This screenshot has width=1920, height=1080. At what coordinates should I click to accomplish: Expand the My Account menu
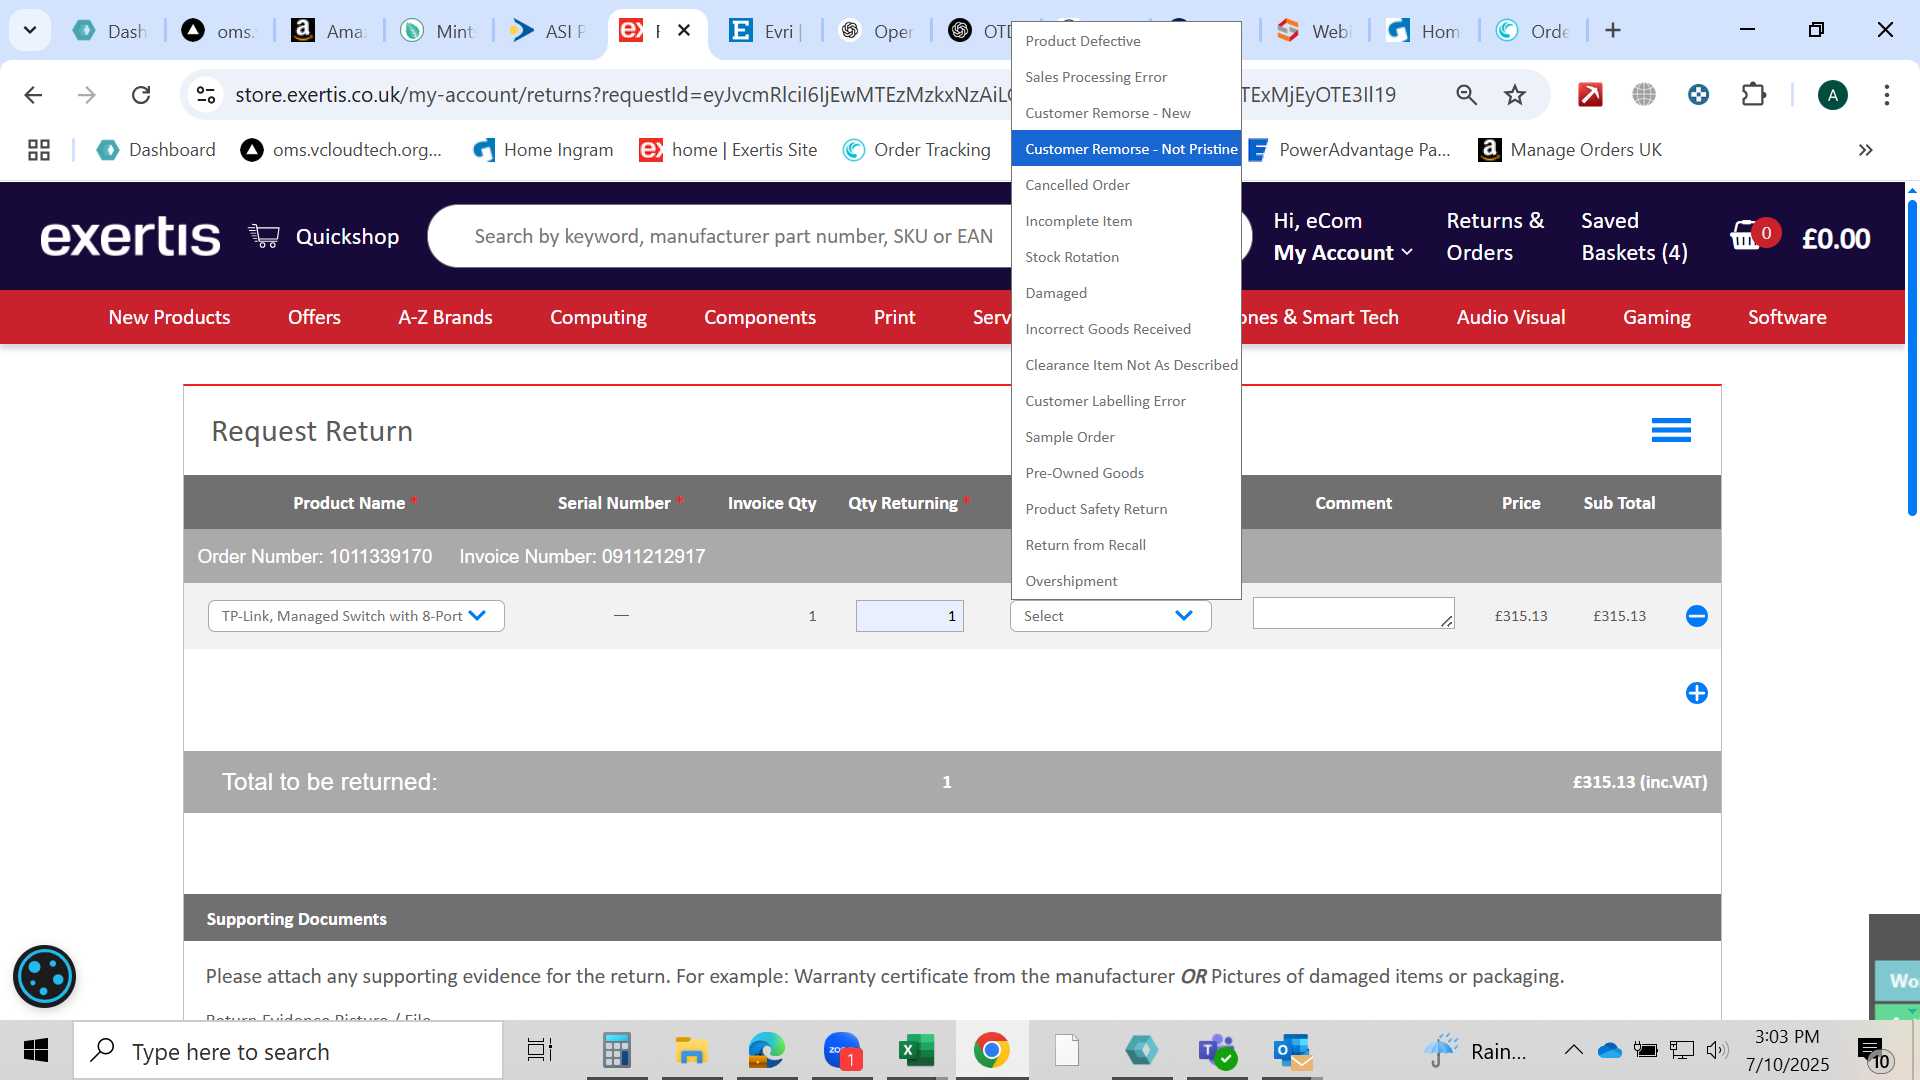coord(1343,253)
